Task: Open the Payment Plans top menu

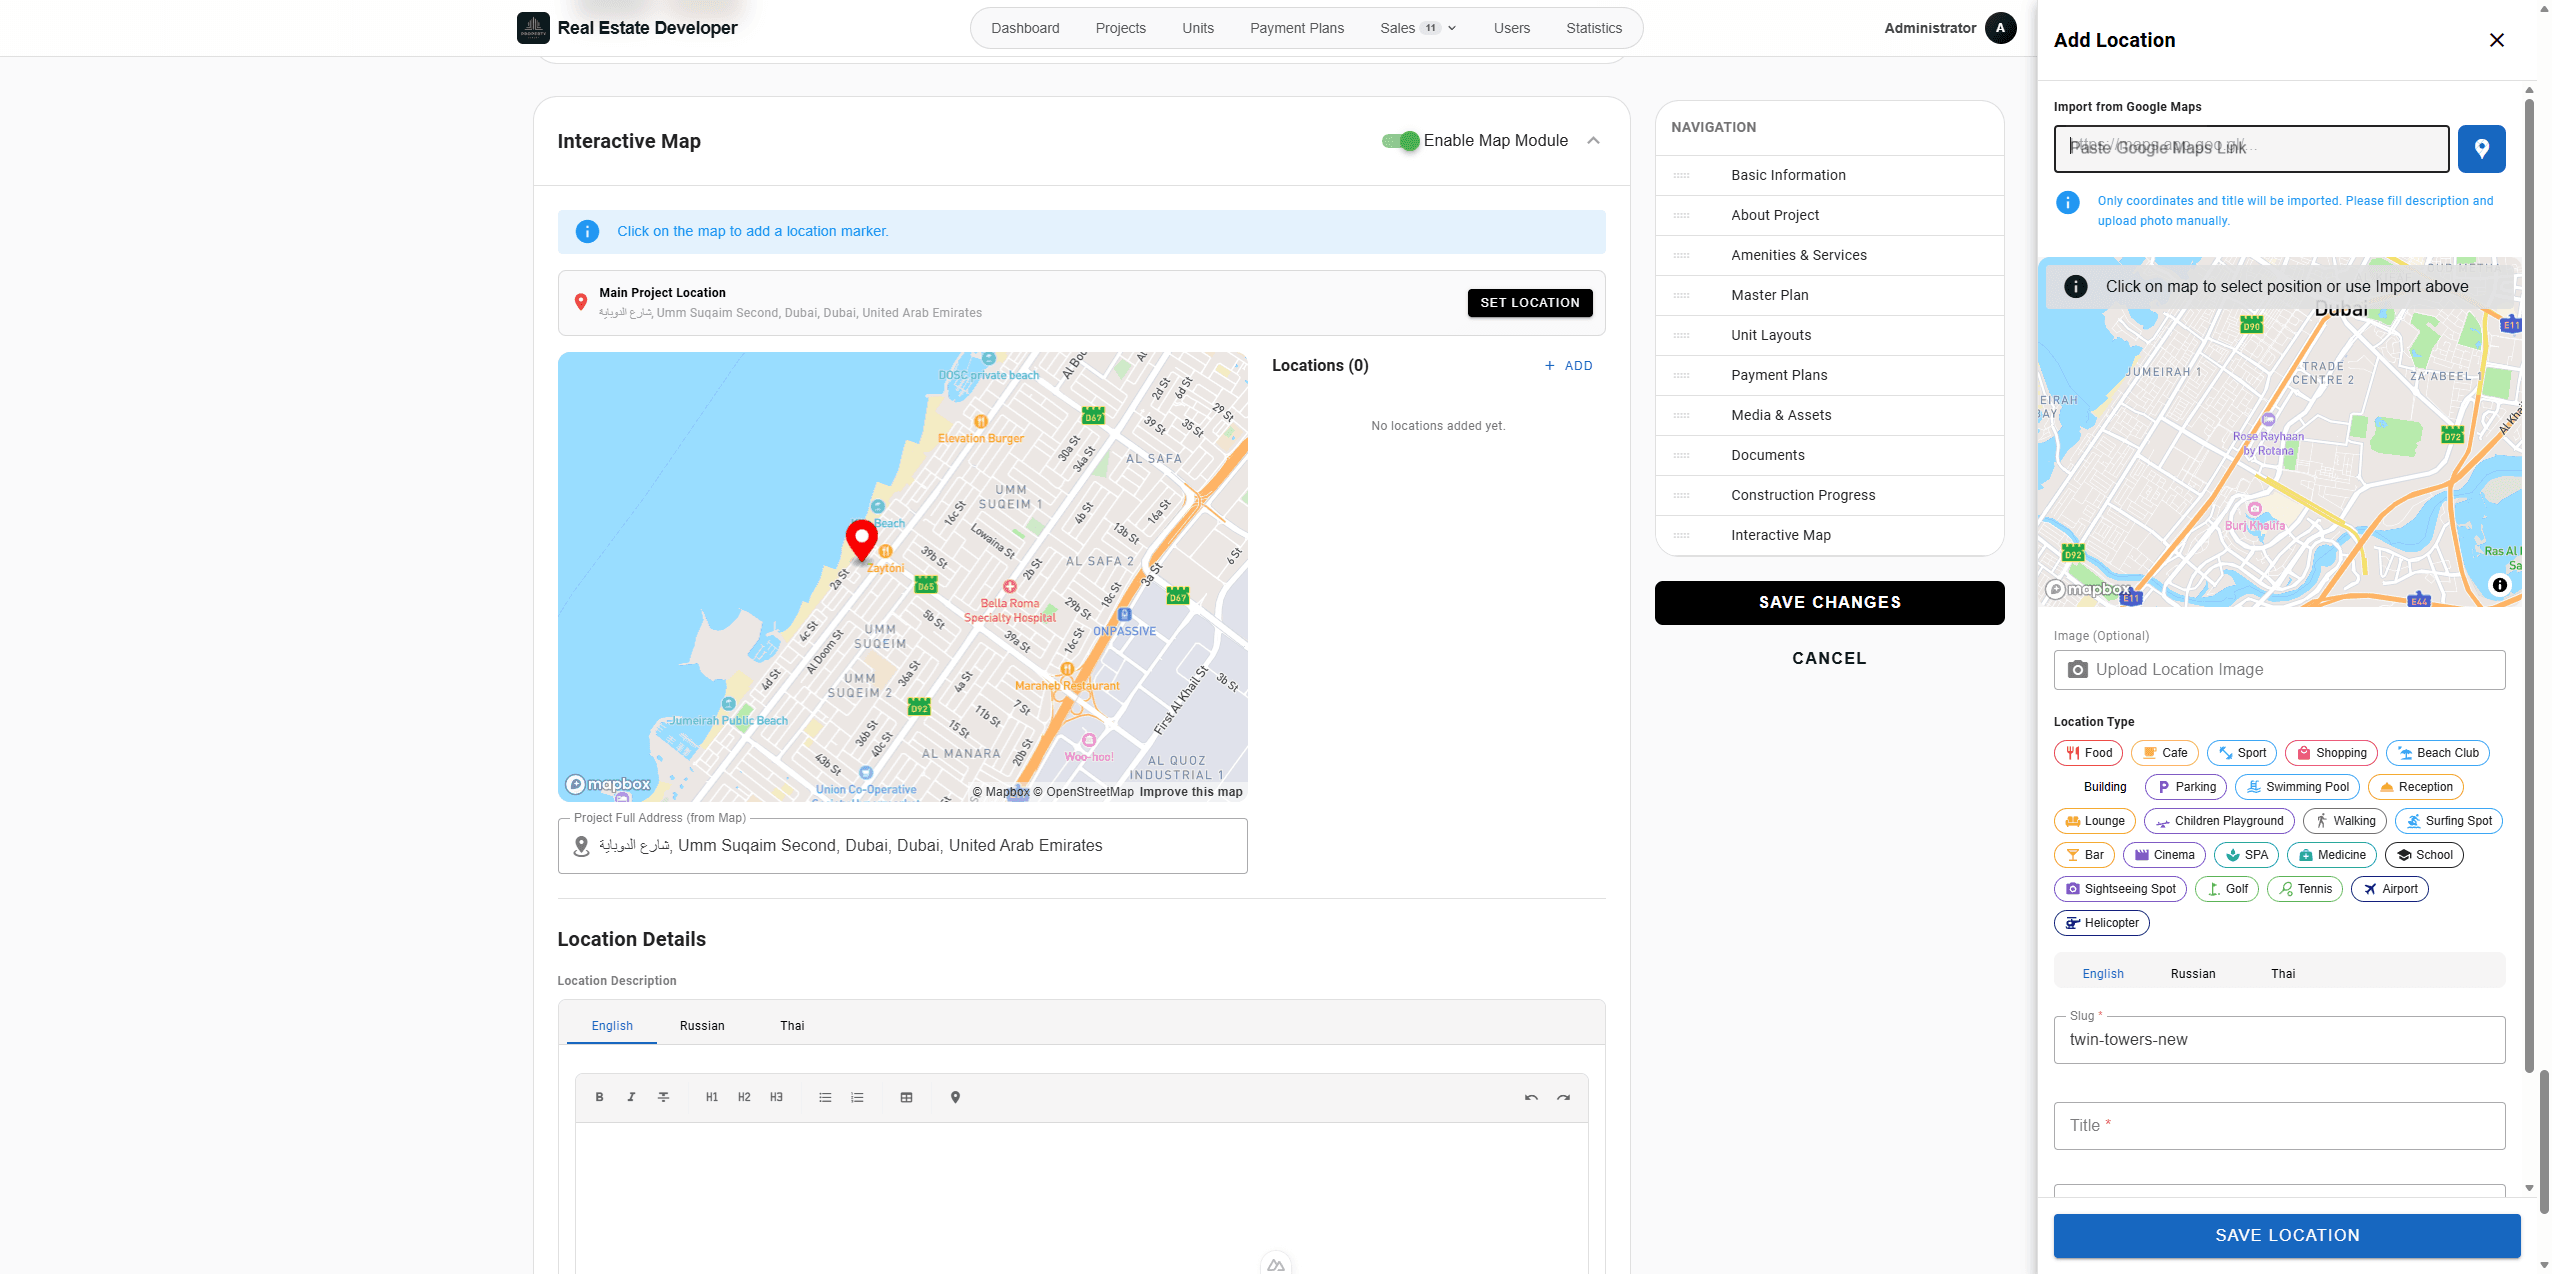Action: coord(1296,28)
